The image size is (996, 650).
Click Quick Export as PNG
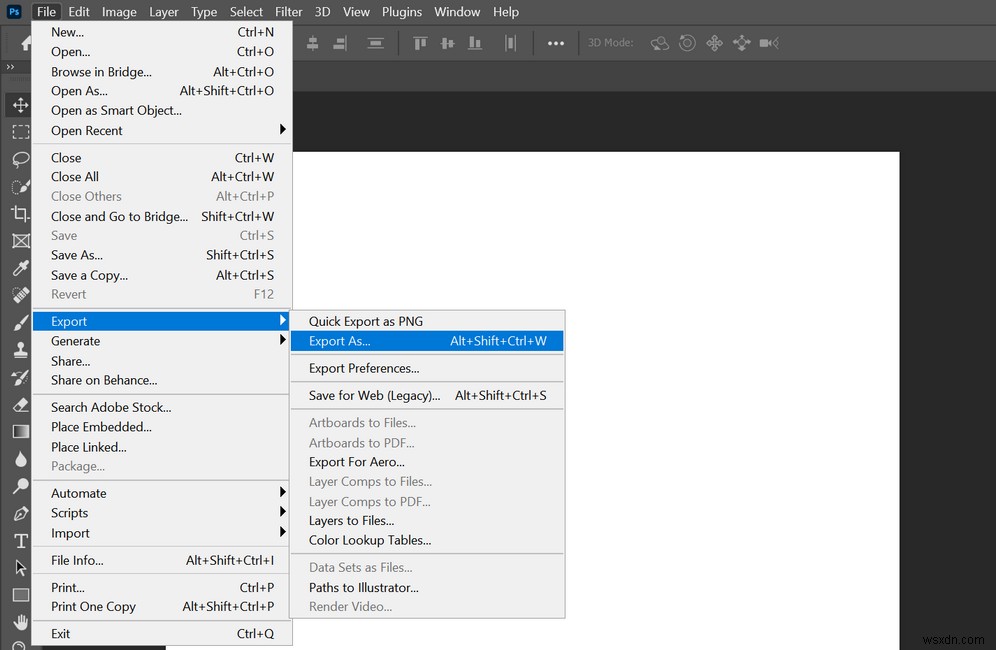coord(366,321)
